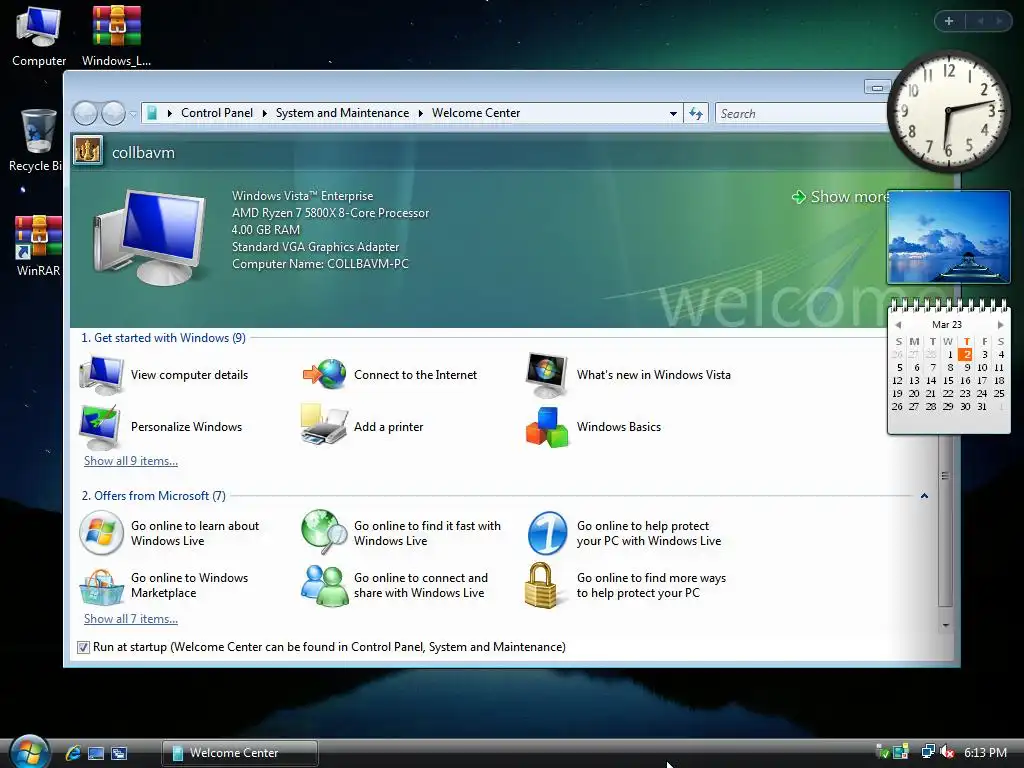The image size is (1024, 768).
Task: Click the Windows Vista Enterprise text
Action: pos(302,196)
